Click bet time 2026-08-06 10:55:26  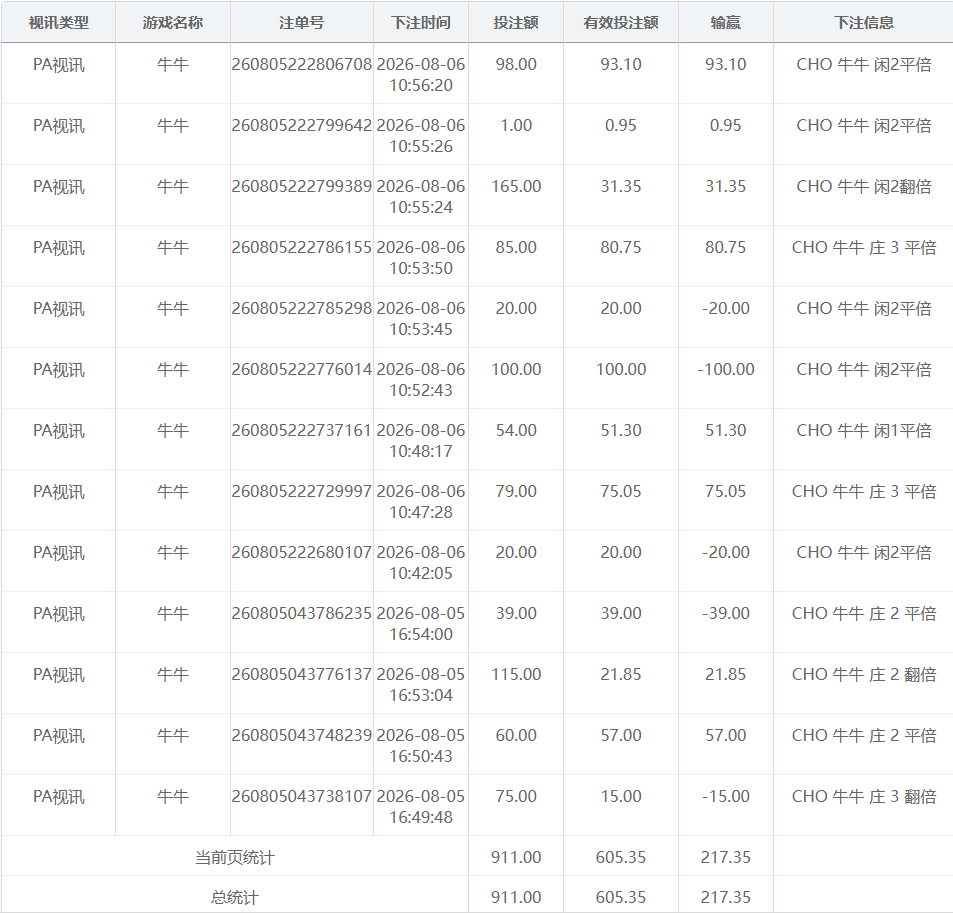421,136
